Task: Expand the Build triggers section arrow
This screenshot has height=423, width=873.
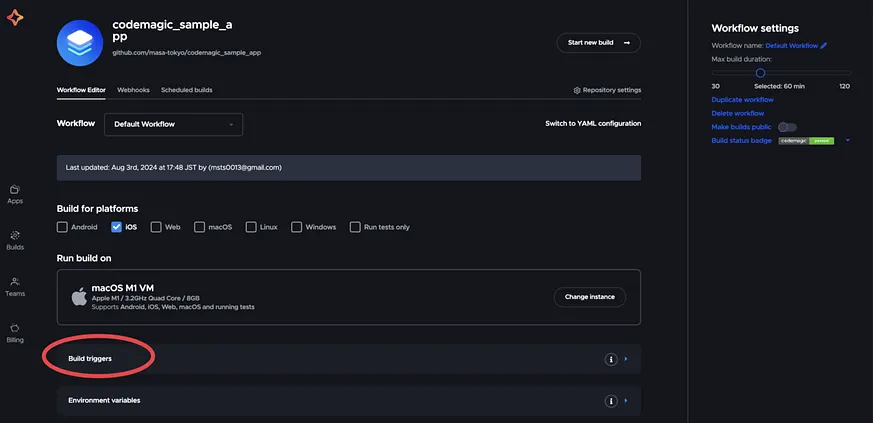Action: (x=626, y=359)
